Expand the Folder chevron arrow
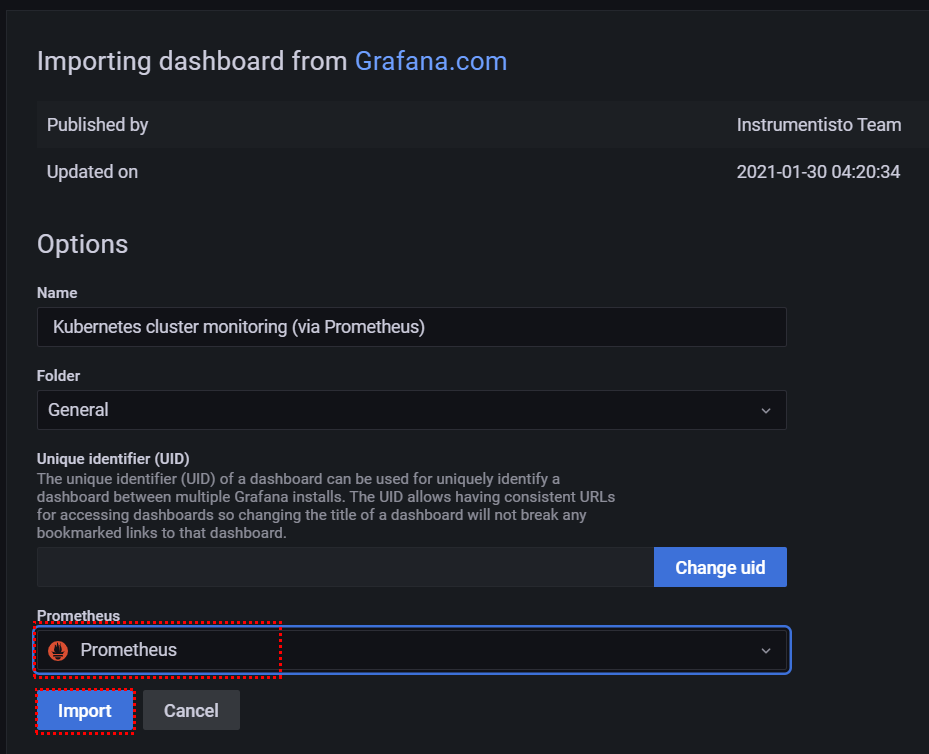The height and width of the screenshot is (754, 929). [x=765, y=410]
